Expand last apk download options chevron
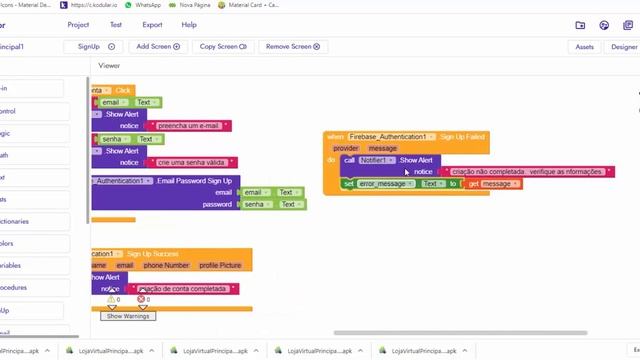Image resolution: width=640 pixels, height=360 pixels. point(465,351)
